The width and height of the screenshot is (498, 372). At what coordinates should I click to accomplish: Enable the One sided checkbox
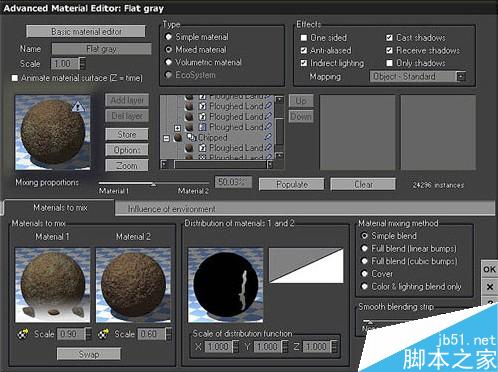[304, 38]
